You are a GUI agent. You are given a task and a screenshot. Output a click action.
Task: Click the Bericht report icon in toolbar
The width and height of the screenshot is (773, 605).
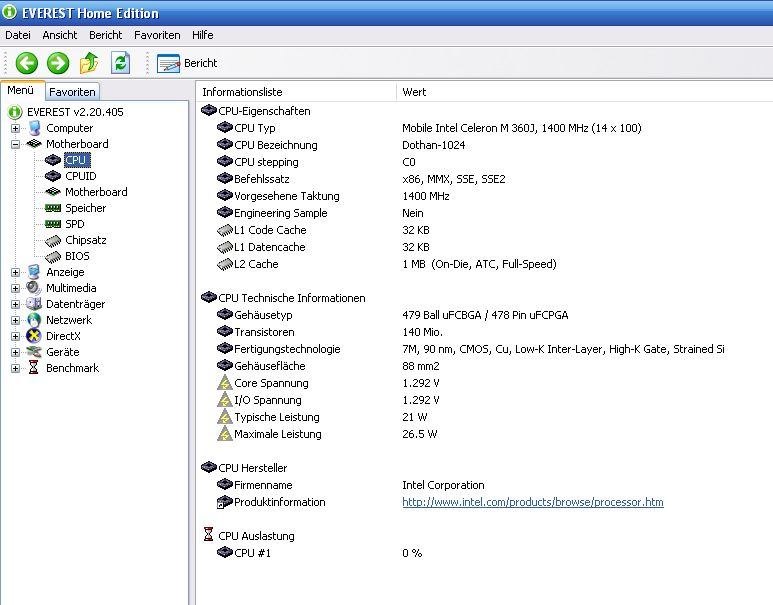168,64
